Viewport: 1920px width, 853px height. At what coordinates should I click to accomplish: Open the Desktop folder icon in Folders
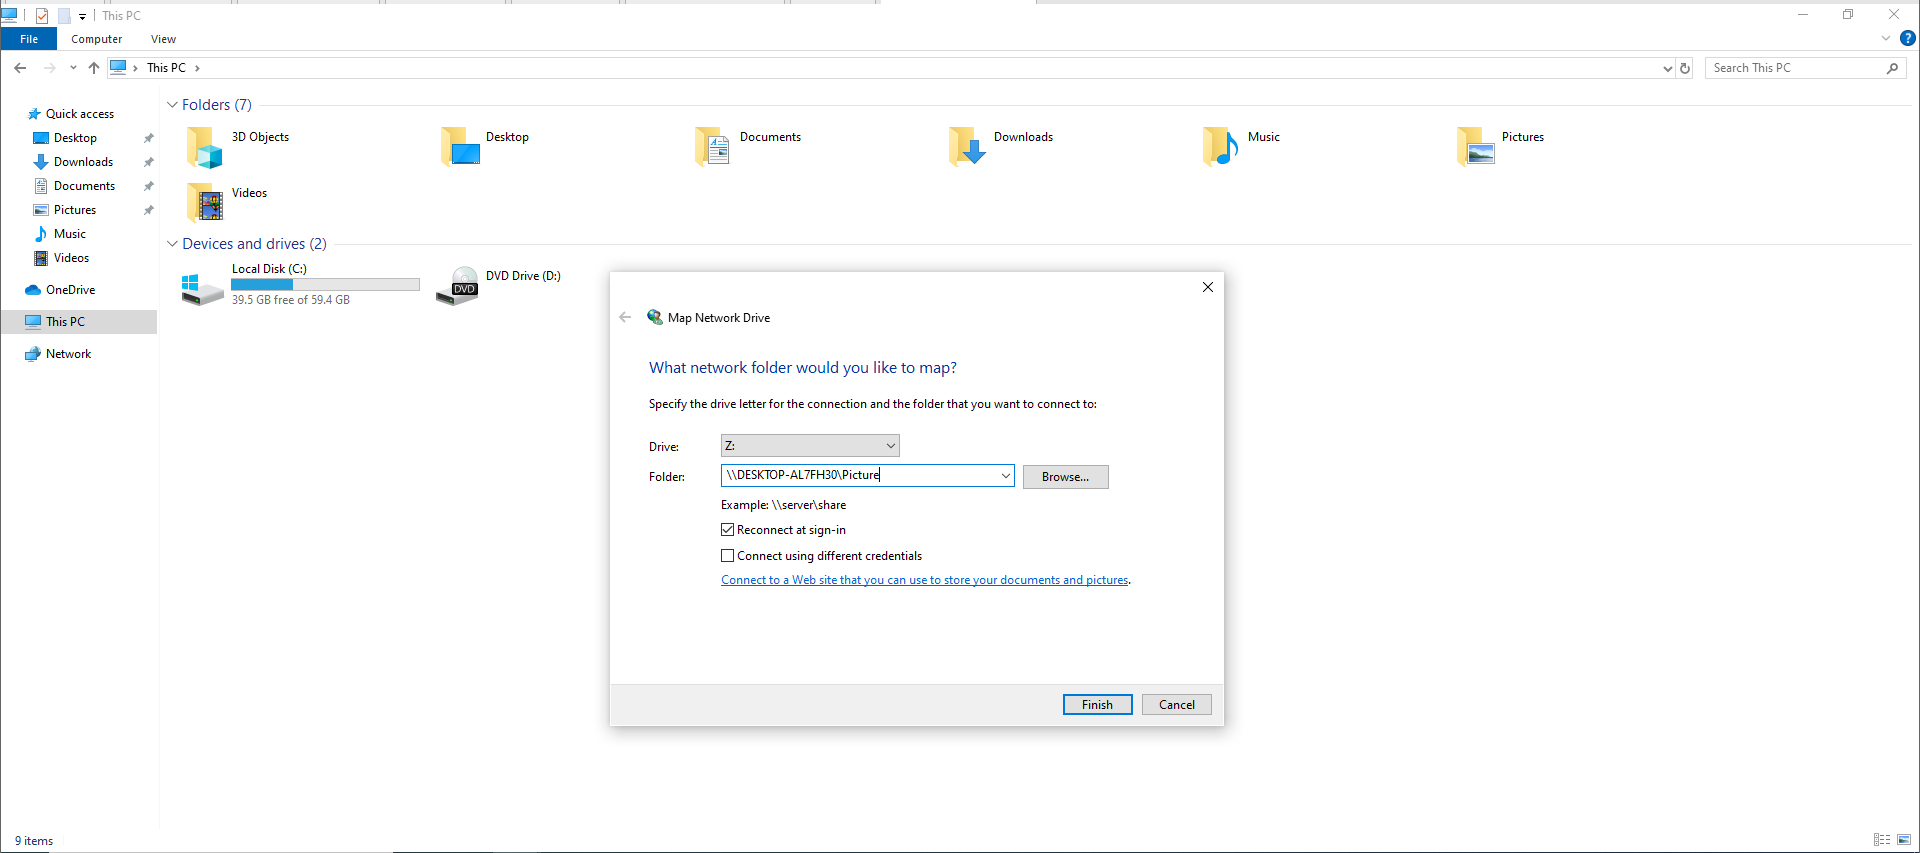tap(460, 147)
